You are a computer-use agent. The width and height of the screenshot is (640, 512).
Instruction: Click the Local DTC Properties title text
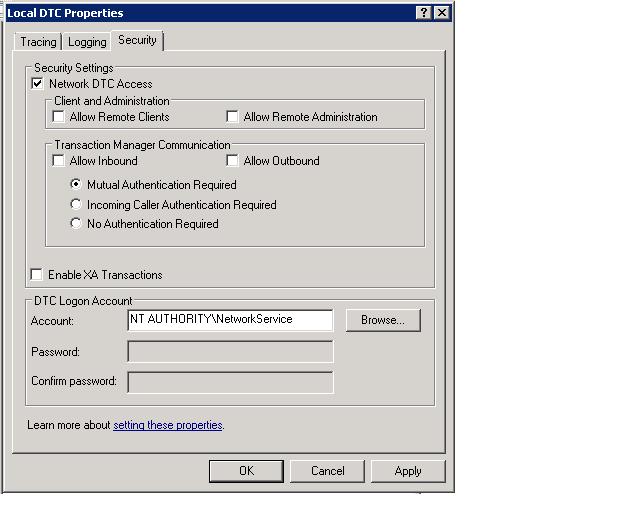coord(65,13)
